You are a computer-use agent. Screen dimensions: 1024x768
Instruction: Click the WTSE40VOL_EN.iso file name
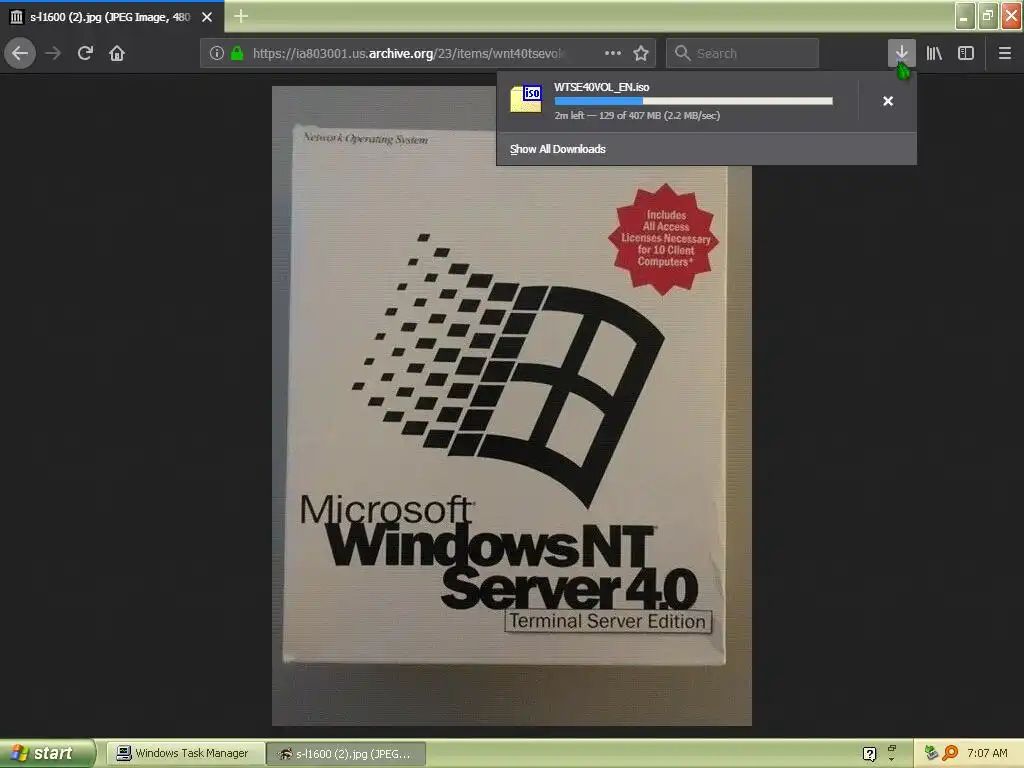[601, 87]
